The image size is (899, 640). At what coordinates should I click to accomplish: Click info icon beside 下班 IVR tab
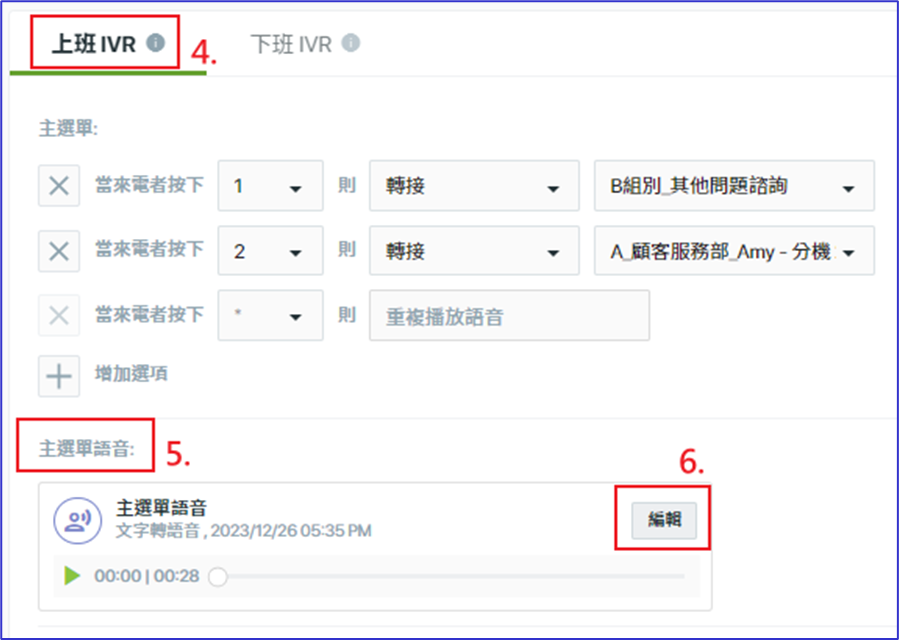tap(351, 42)
